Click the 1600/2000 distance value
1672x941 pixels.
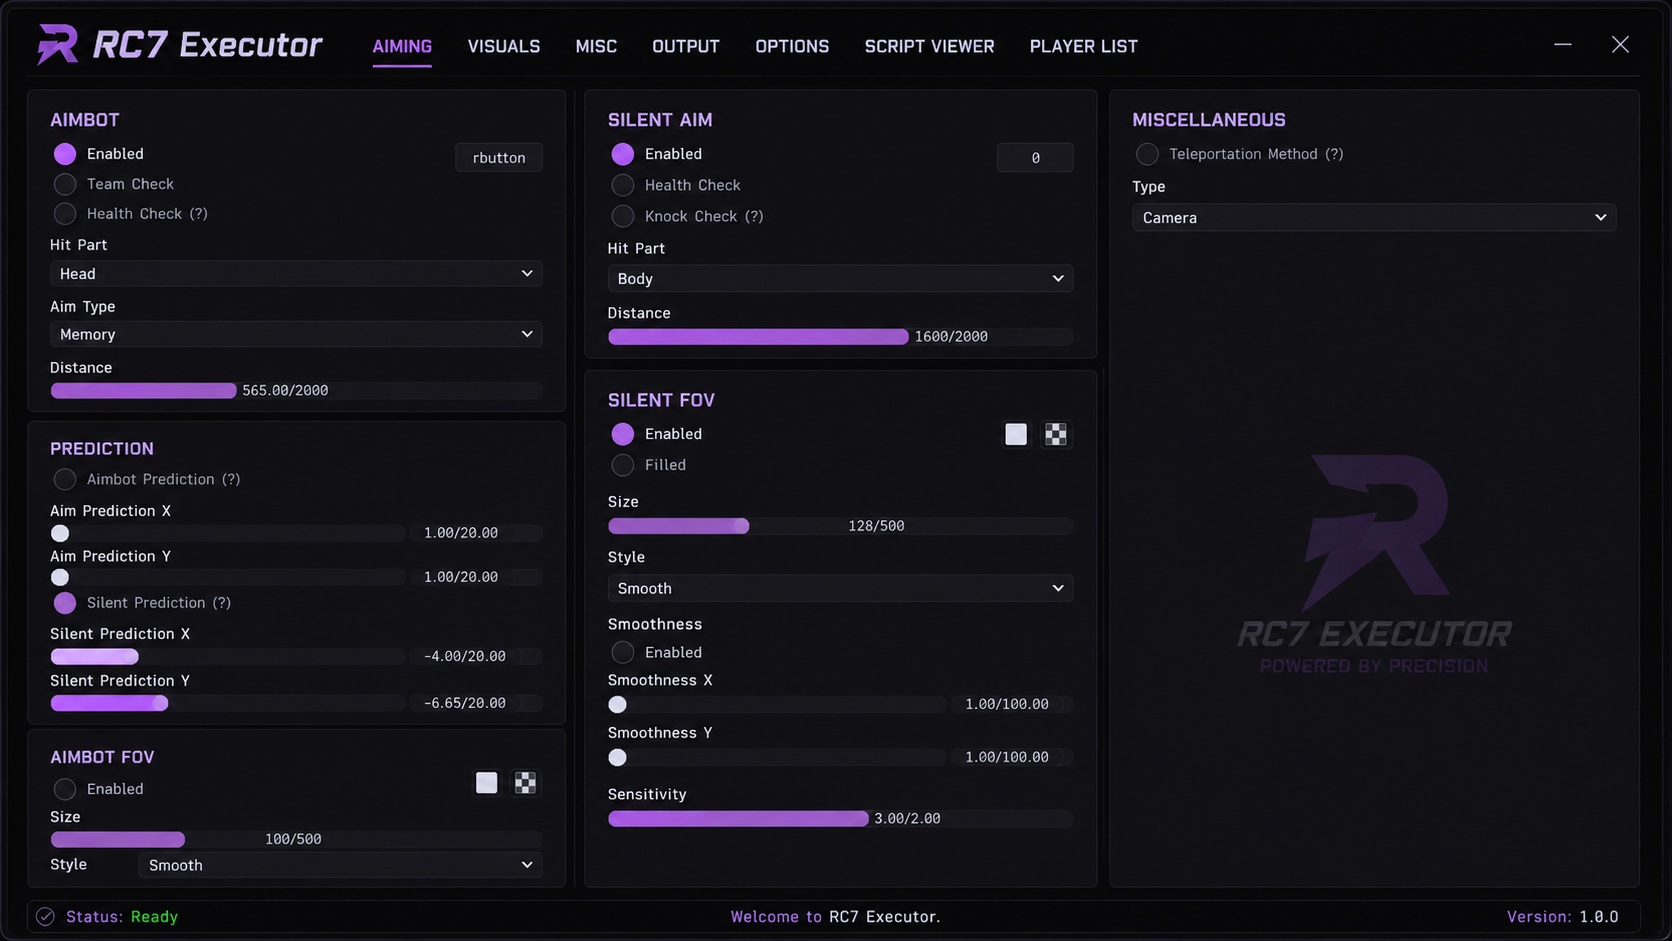click(951, 337)
